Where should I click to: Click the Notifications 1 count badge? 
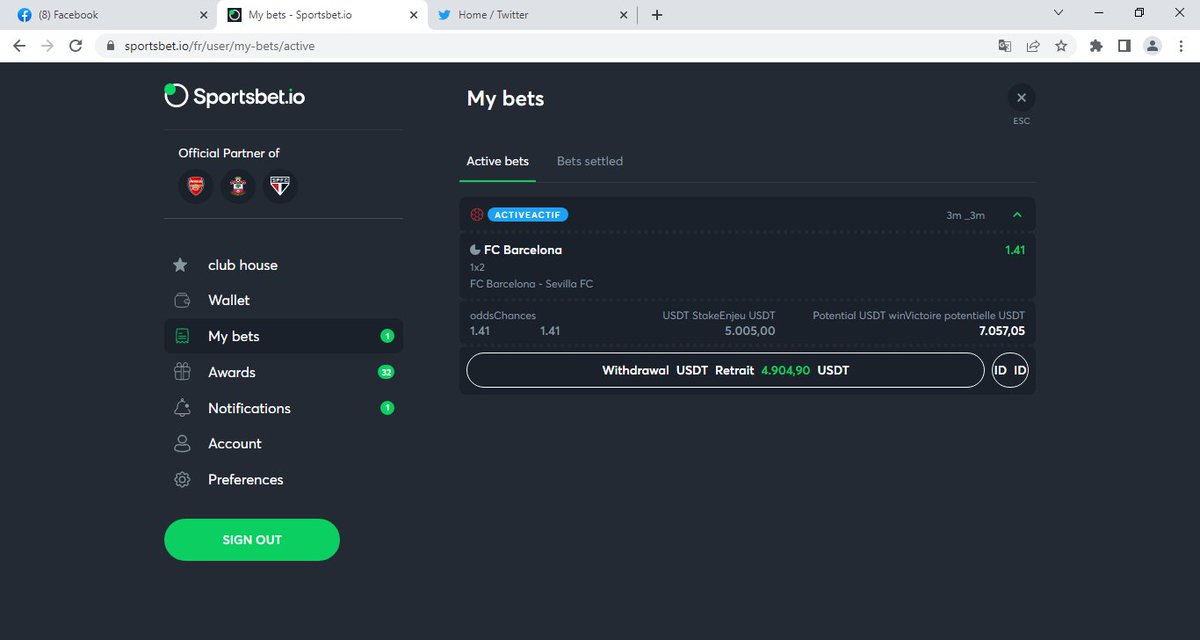tap(387, 408)
